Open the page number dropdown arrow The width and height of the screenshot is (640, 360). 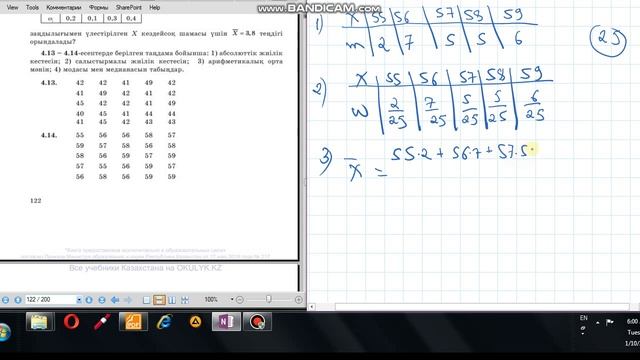(79, 300)
